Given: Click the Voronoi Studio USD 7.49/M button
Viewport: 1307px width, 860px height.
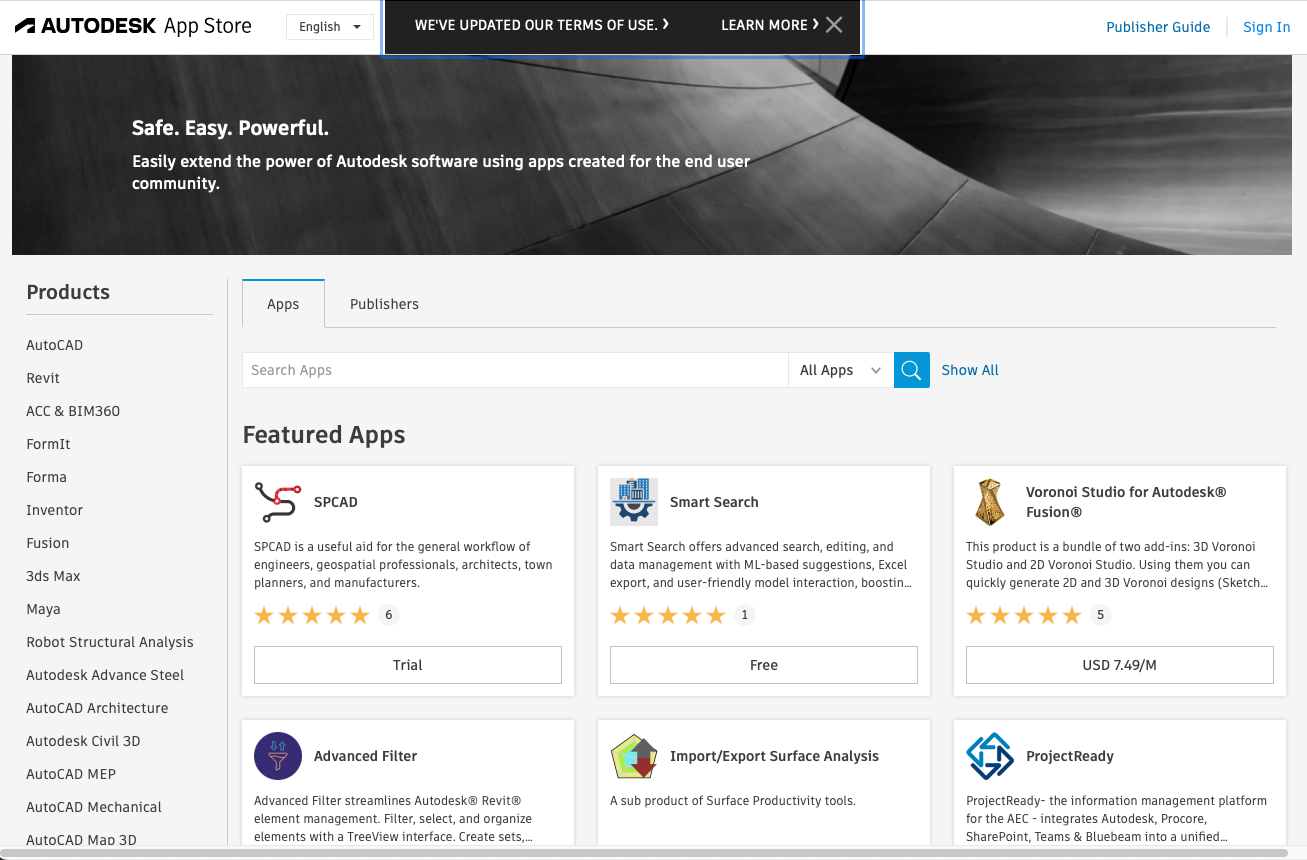Looking at the screenshot, I should coord(1120,665).
